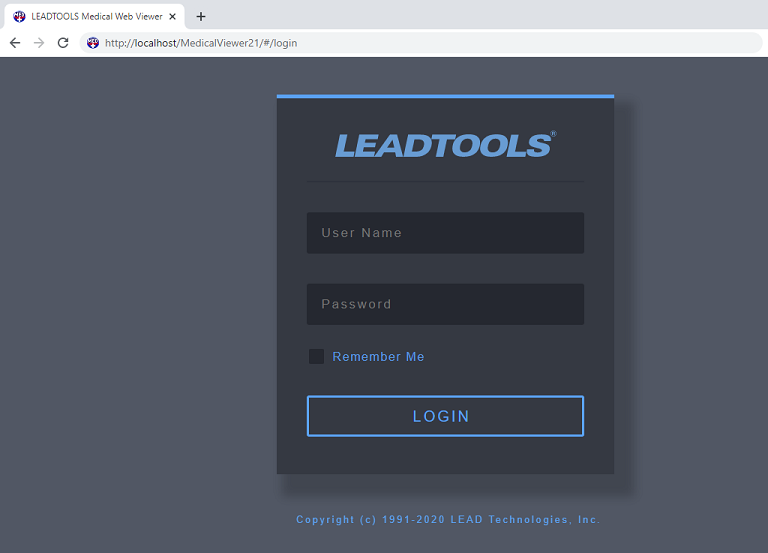Screen dimensions: 768x553
Task: Click the browser forward arrow
Action: 39,43
